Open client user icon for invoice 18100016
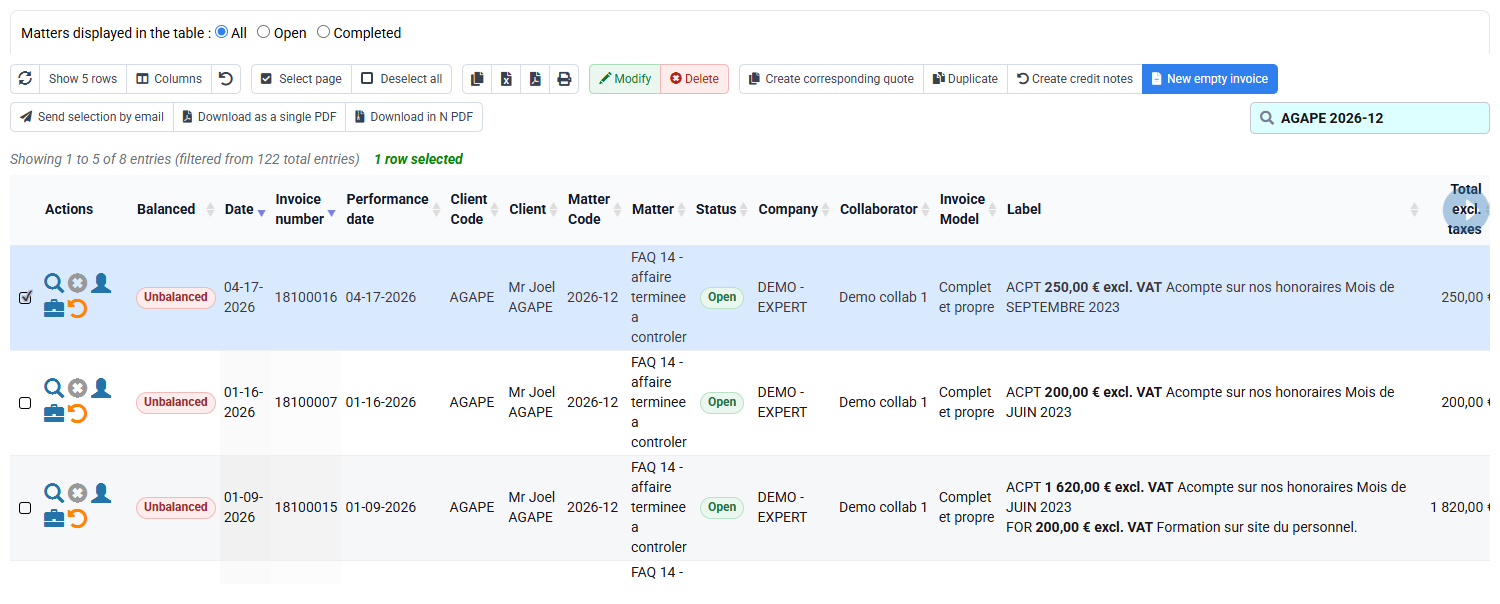The height and width of the screenshot is (604, 1500). point(101,284)
